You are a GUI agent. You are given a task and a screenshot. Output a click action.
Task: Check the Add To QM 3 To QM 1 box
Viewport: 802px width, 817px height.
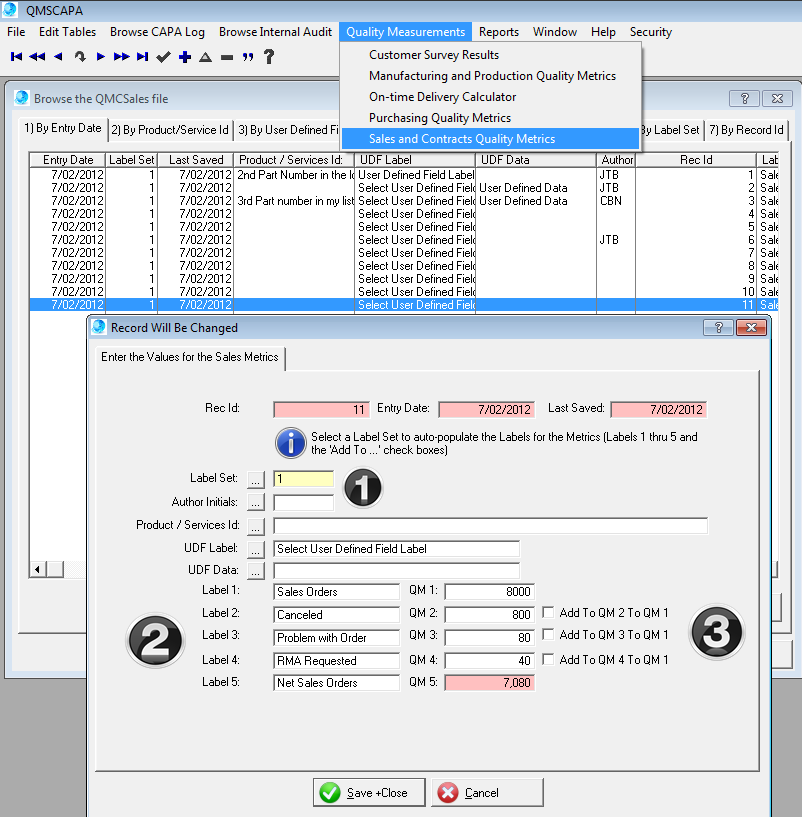(x=548, y=637)
